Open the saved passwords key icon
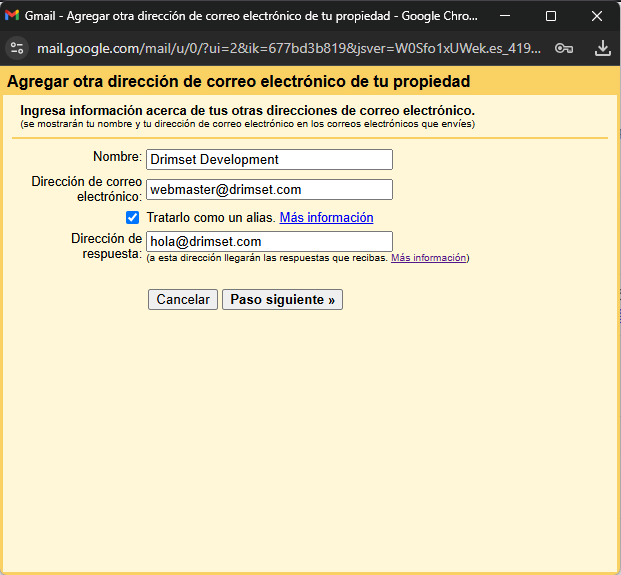This screenshot has height=575, width=621. tap(564, 48)
